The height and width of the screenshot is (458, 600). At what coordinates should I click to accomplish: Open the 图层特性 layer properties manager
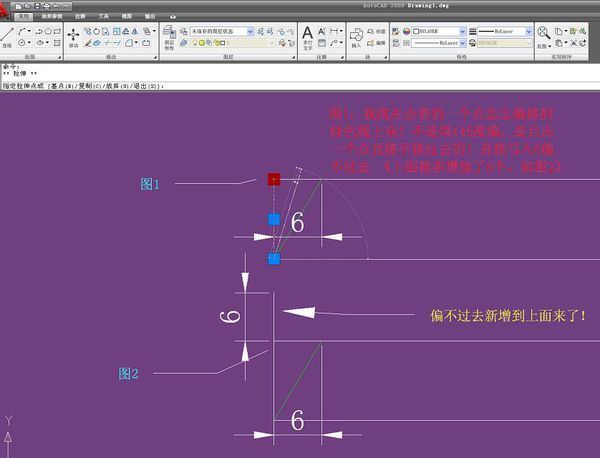169,37
